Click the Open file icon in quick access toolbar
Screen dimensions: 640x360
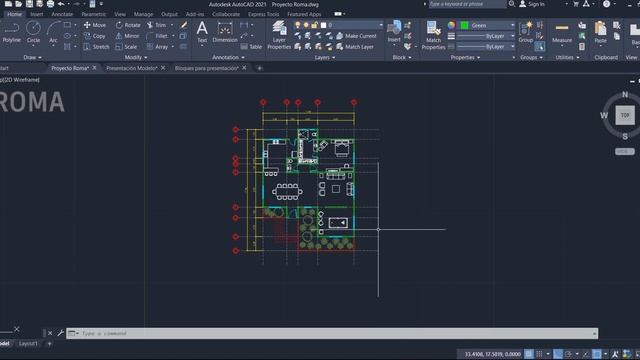coord(19,4)
